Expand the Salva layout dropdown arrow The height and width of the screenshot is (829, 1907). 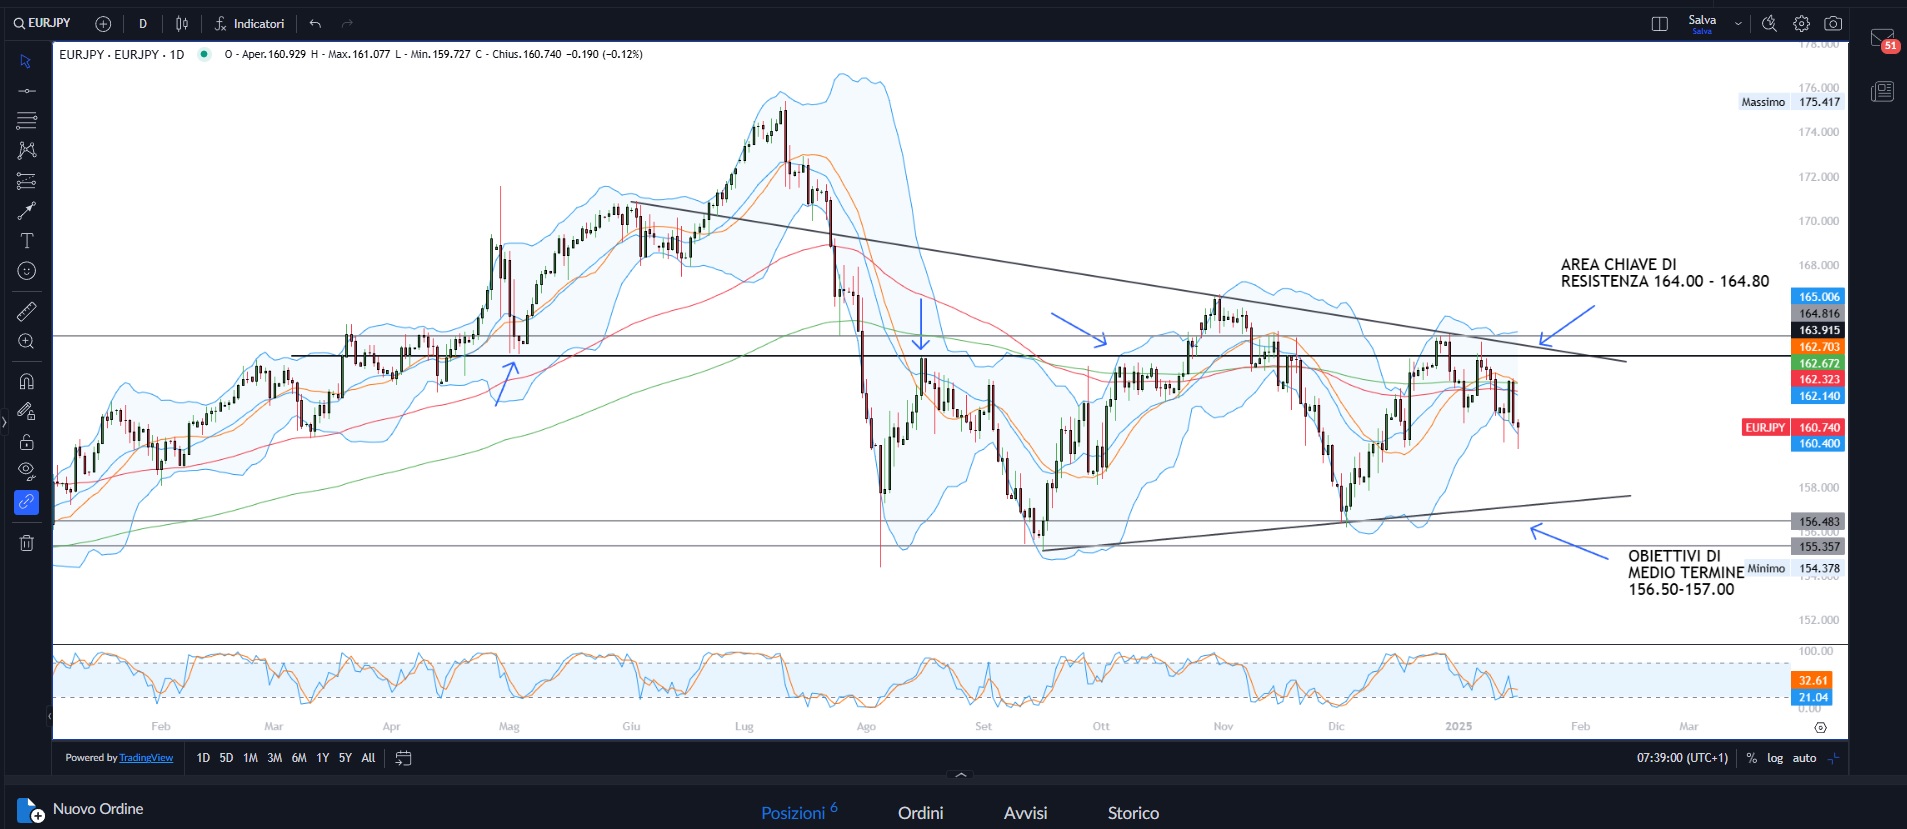[1738, 24]
